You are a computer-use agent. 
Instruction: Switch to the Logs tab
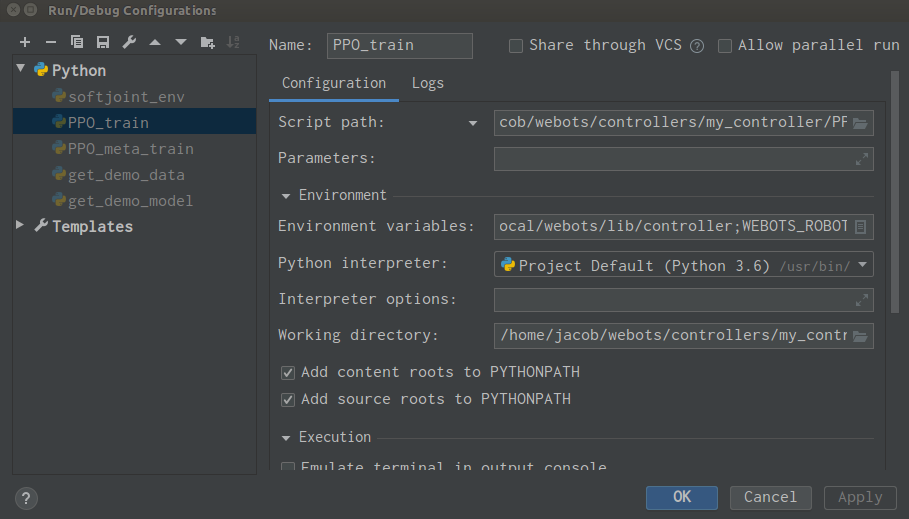(x=427, y=83)
